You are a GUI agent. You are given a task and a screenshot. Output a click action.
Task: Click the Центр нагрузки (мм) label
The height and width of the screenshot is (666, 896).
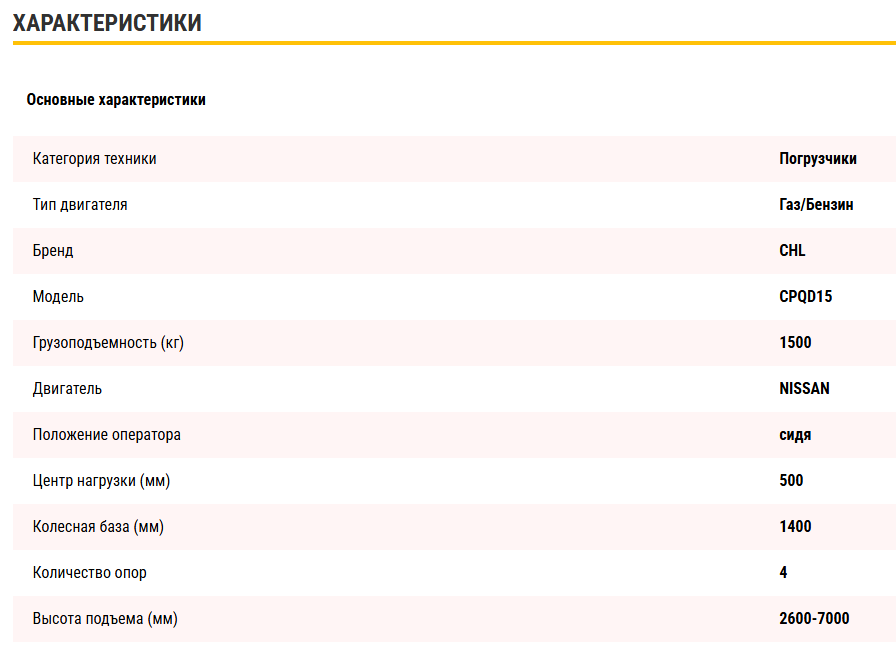click(x=101, y=481)
